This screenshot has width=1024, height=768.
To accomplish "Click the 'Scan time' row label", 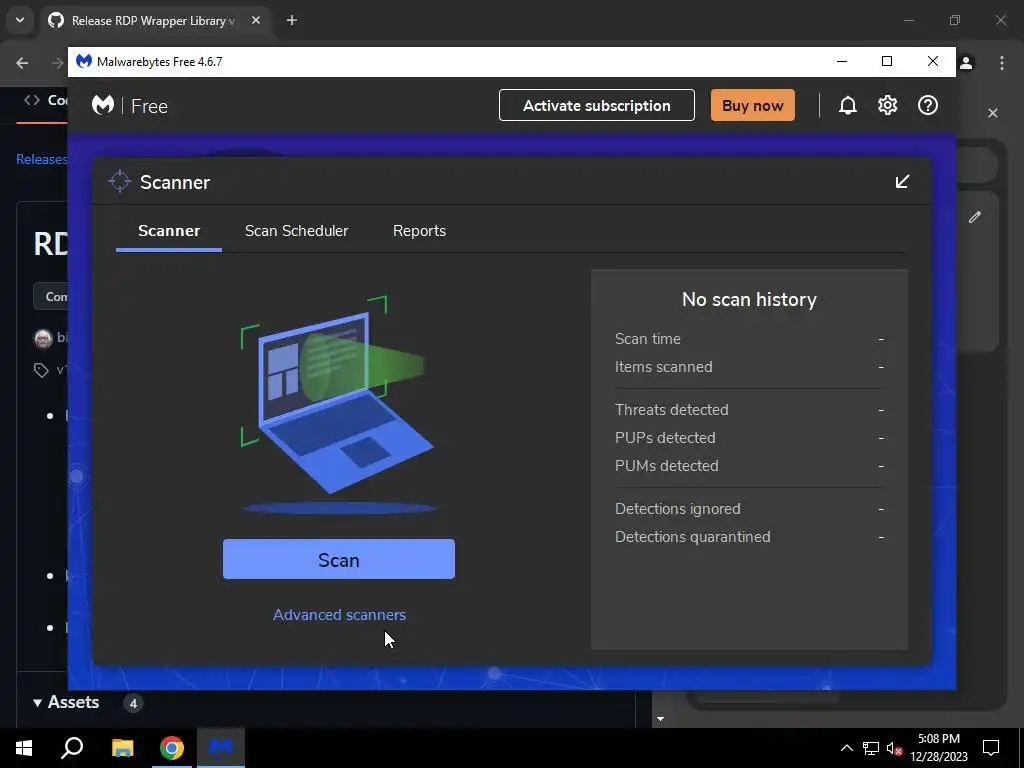I will (647, 339).
